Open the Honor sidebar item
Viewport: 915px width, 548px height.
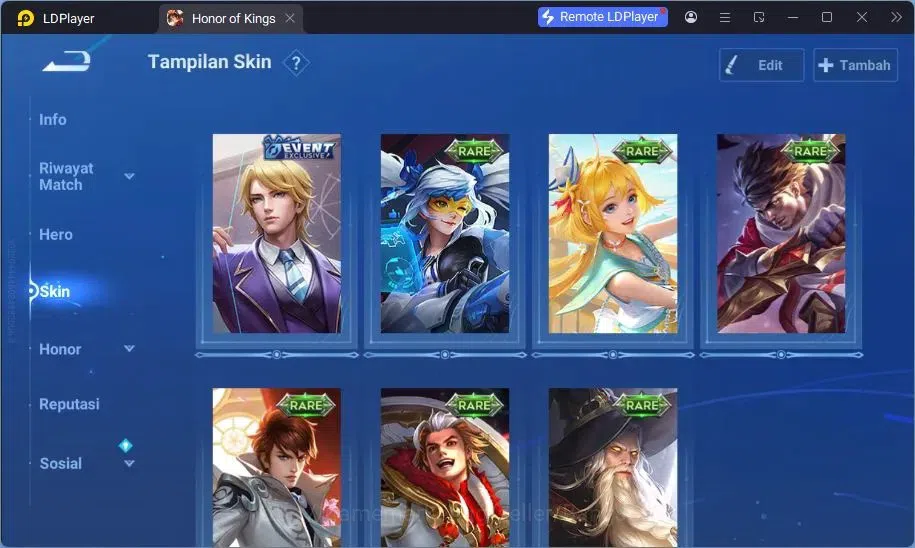[x=60, y=349]
